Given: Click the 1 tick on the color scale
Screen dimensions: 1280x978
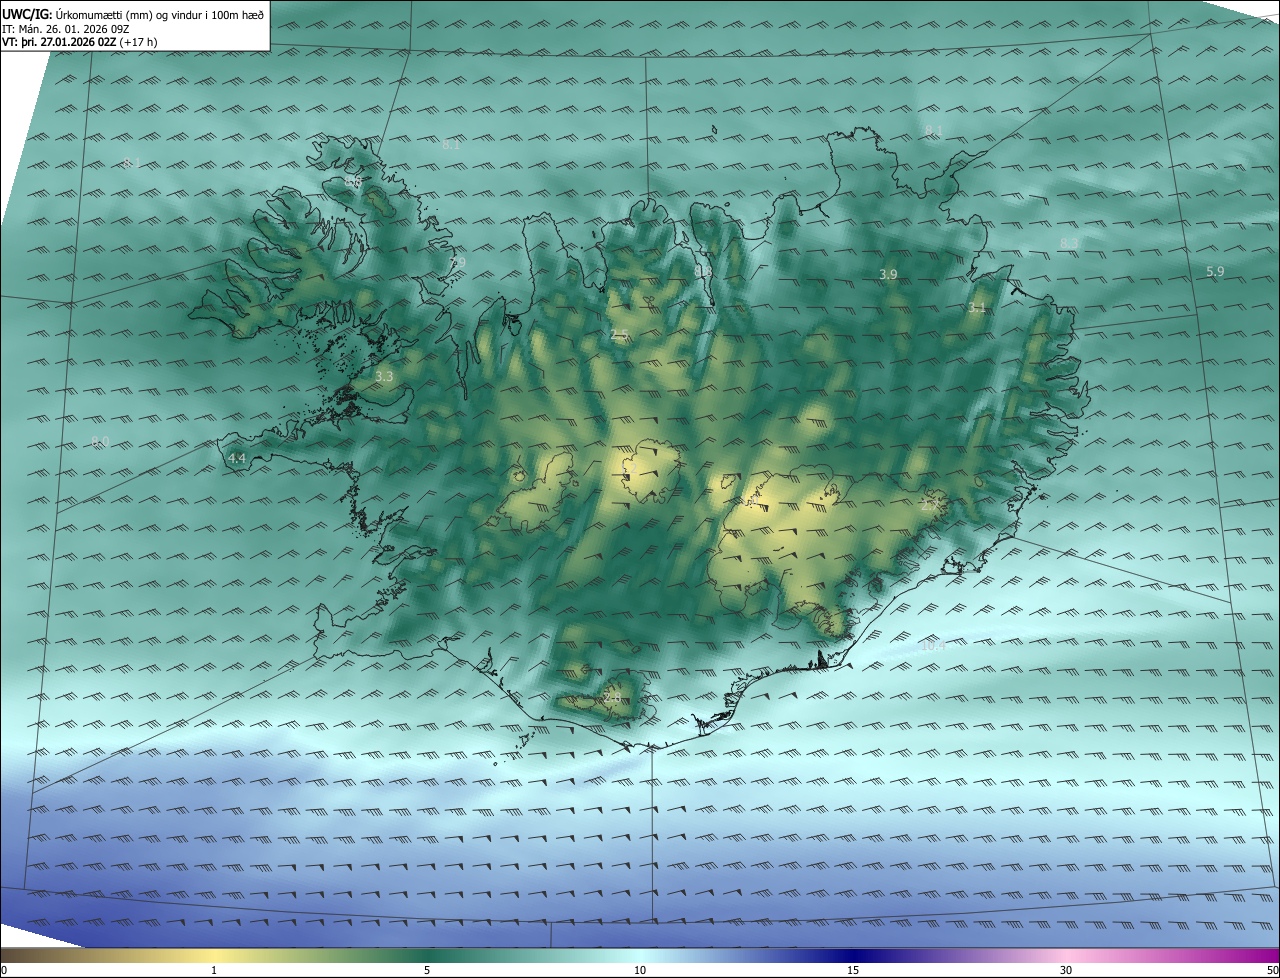Looking at the screenshot, I should click(x=214, y=970).
